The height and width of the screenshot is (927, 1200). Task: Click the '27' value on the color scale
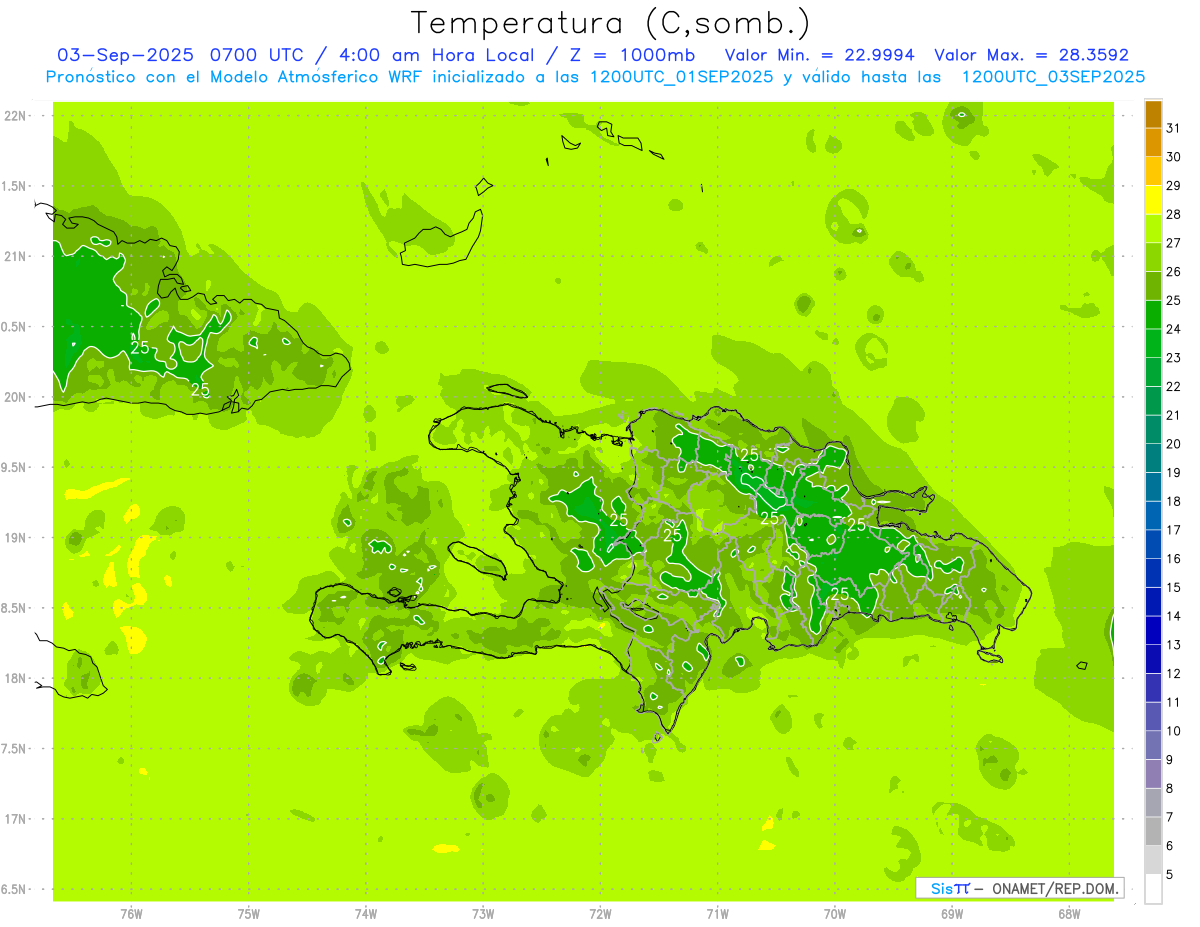click(x=1174, y=243)
